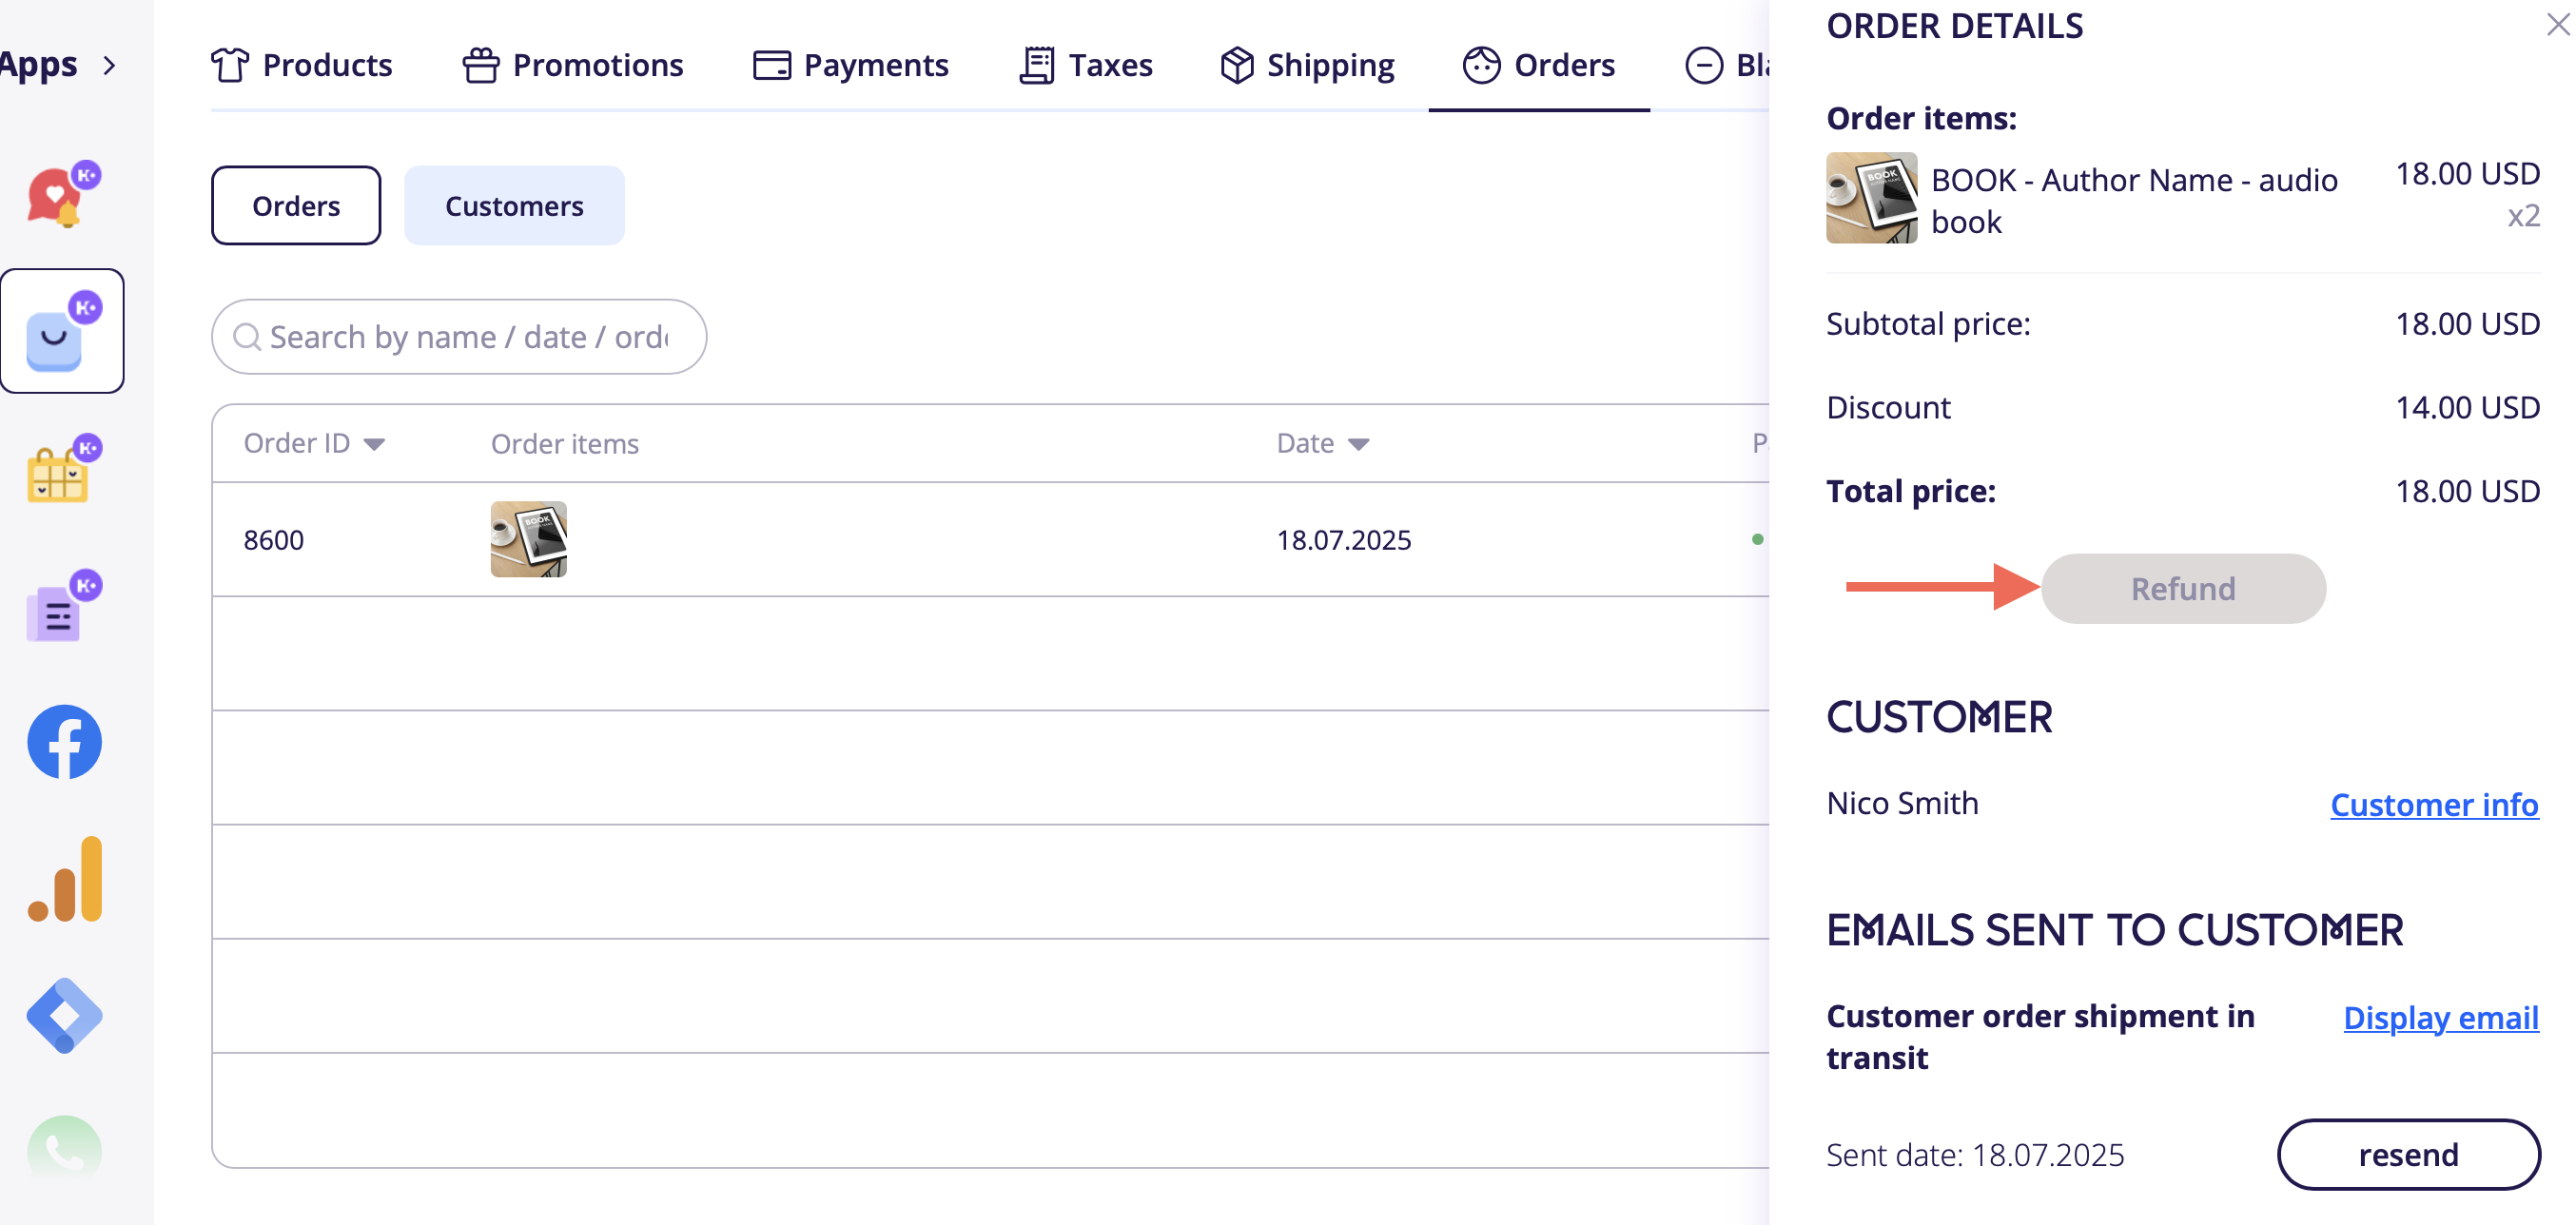The height and width of the screenshot is (1225, 2576).
Task: Switch to the Orders tab
Action: [1539, 65]
